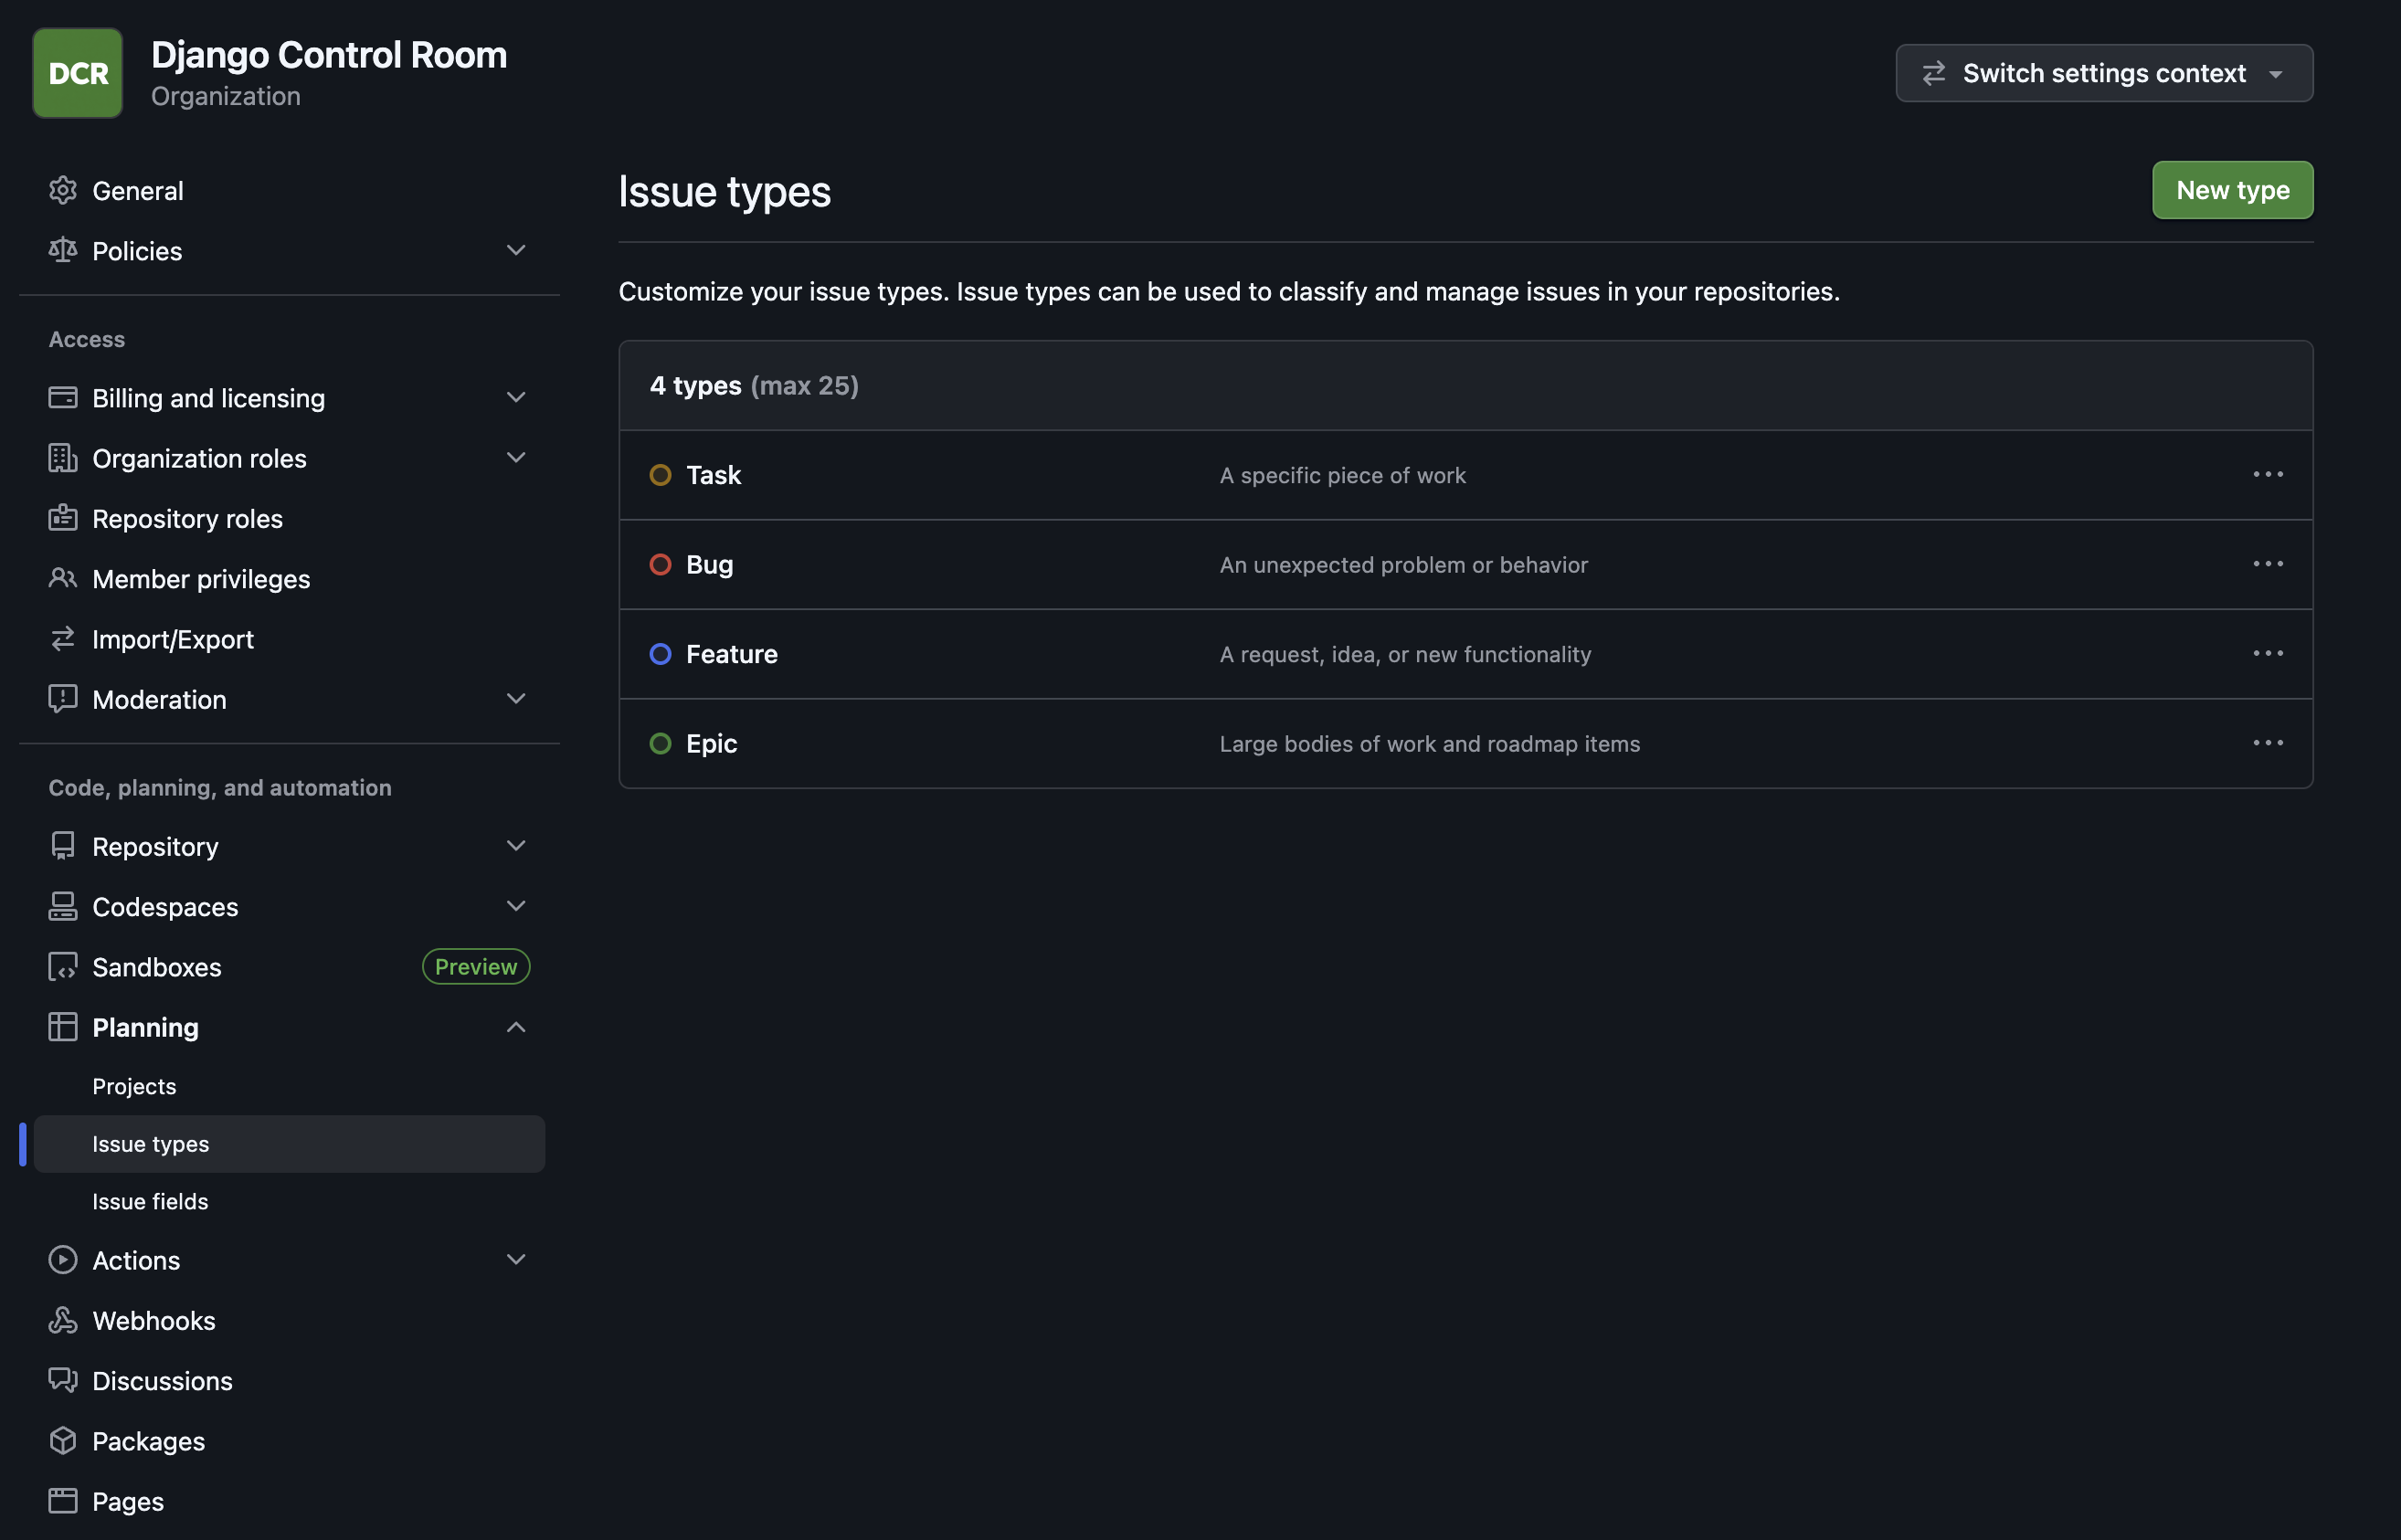Click the yellow Task type color circle

click(x=660, y=475)
